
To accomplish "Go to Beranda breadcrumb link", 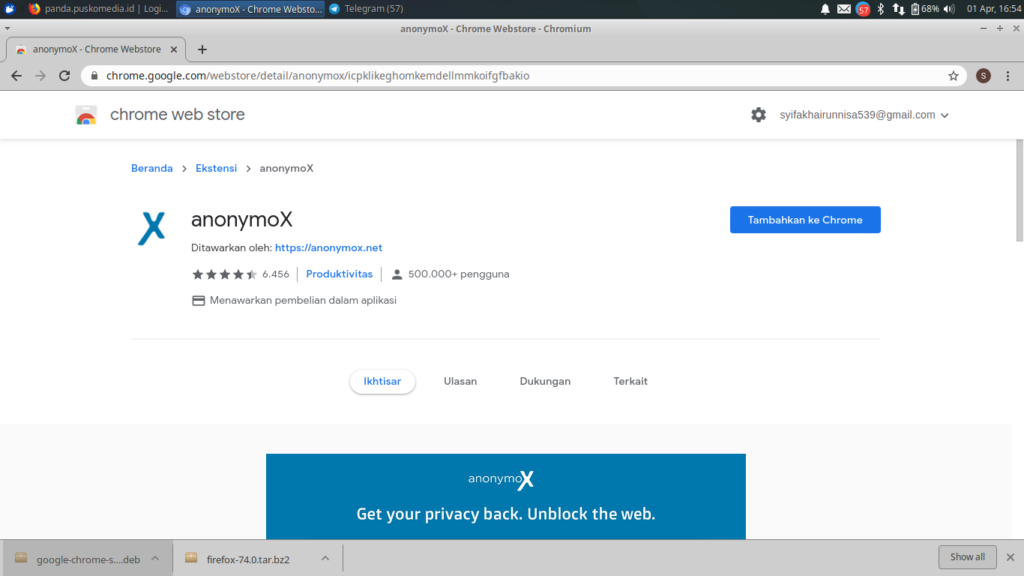I will (152, 168).
